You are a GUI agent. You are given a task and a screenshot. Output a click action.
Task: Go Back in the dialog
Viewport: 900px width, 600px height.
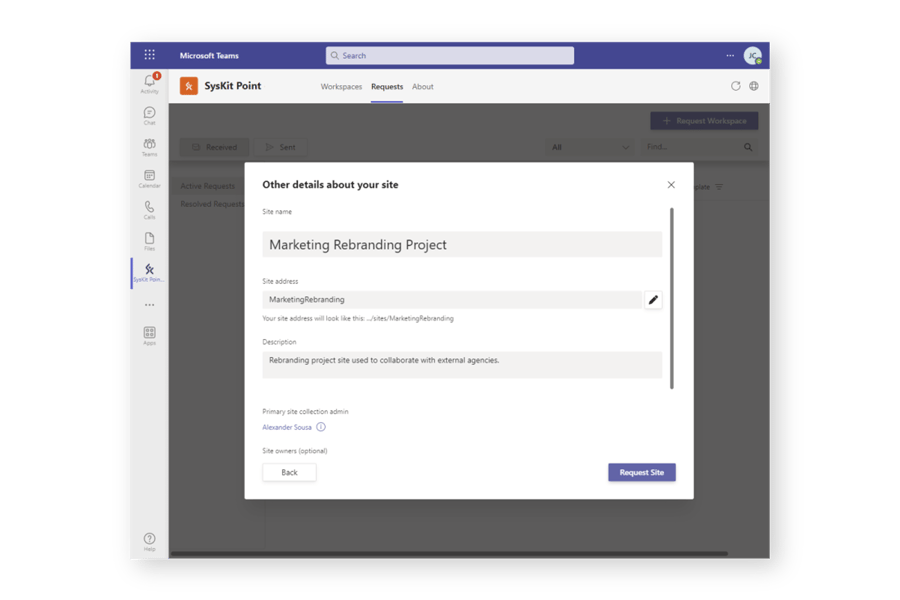[x=289, y=473]
